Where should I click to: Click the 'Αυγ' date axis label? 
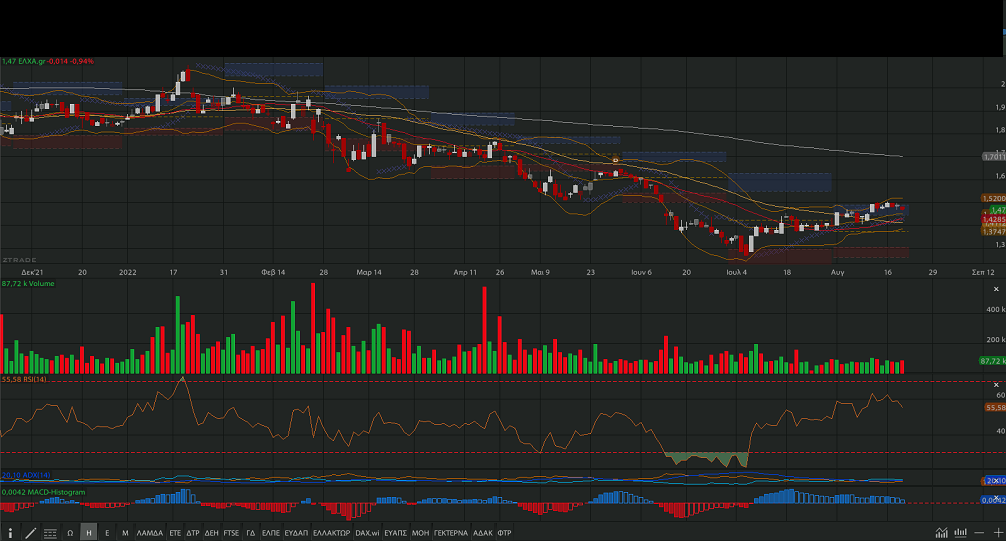pyautogui.click(x=838, y=272)
